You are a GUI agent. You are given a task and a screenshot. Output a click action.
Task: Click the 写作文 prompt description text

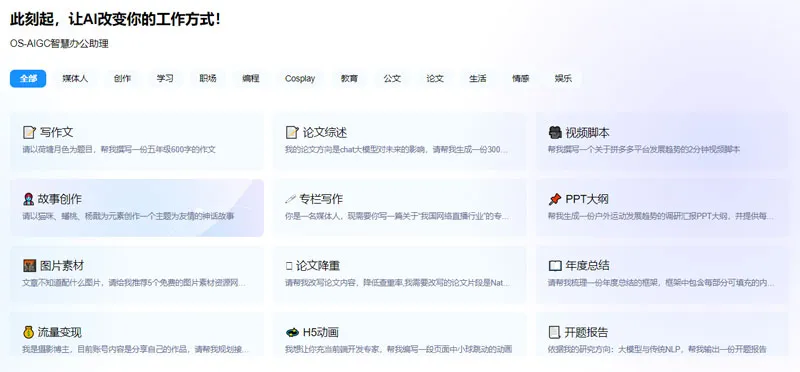119,150
